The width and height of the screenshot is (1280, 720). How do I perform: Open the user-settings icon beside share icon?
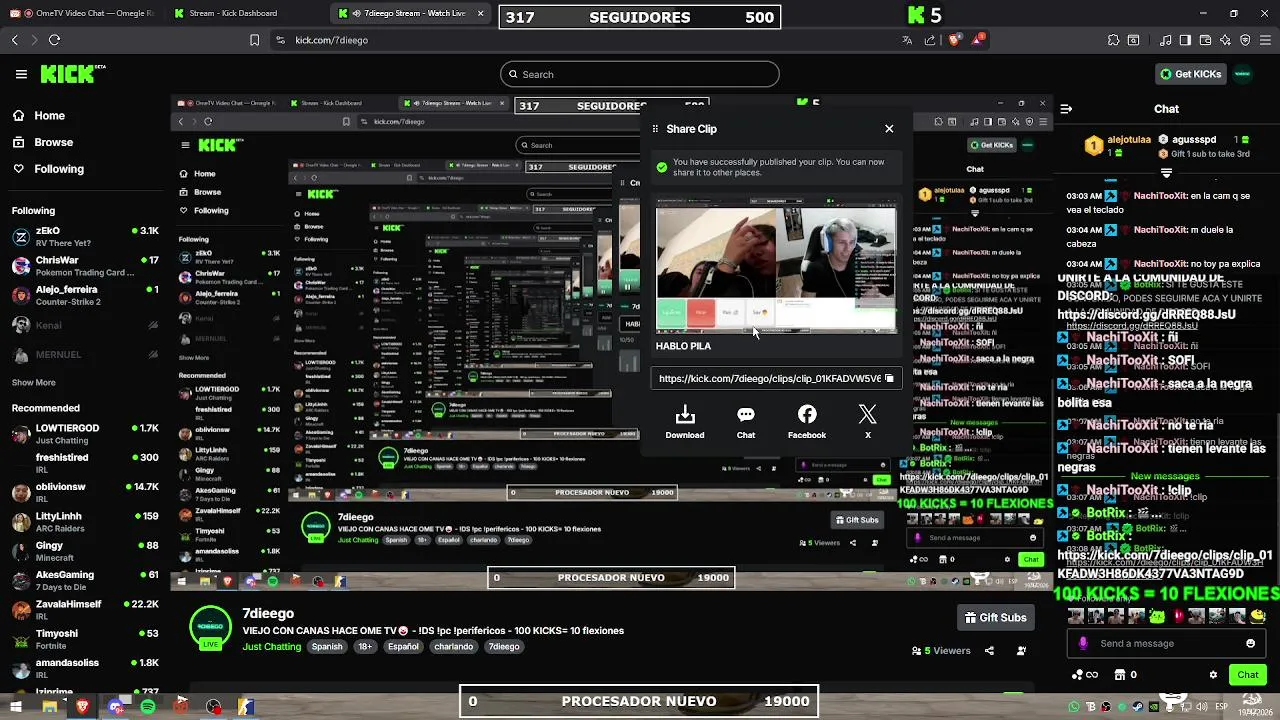pyautogui.click(x=1021, y=651)
